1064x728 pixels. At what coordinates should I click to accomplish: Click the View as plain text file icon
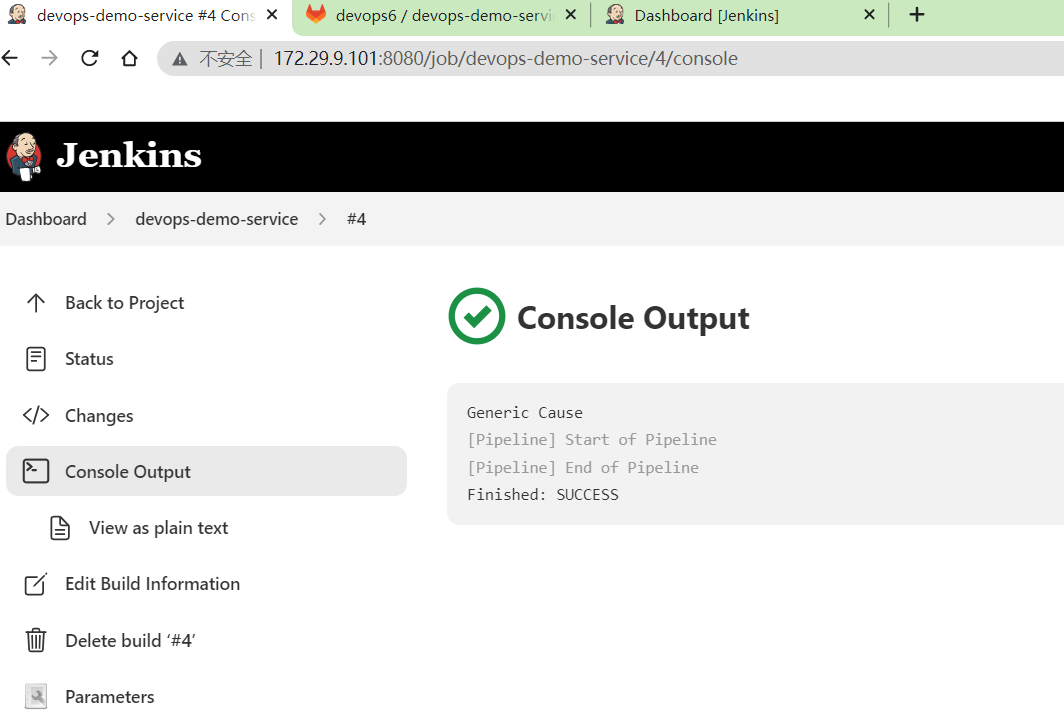click(x=60, y=528)
